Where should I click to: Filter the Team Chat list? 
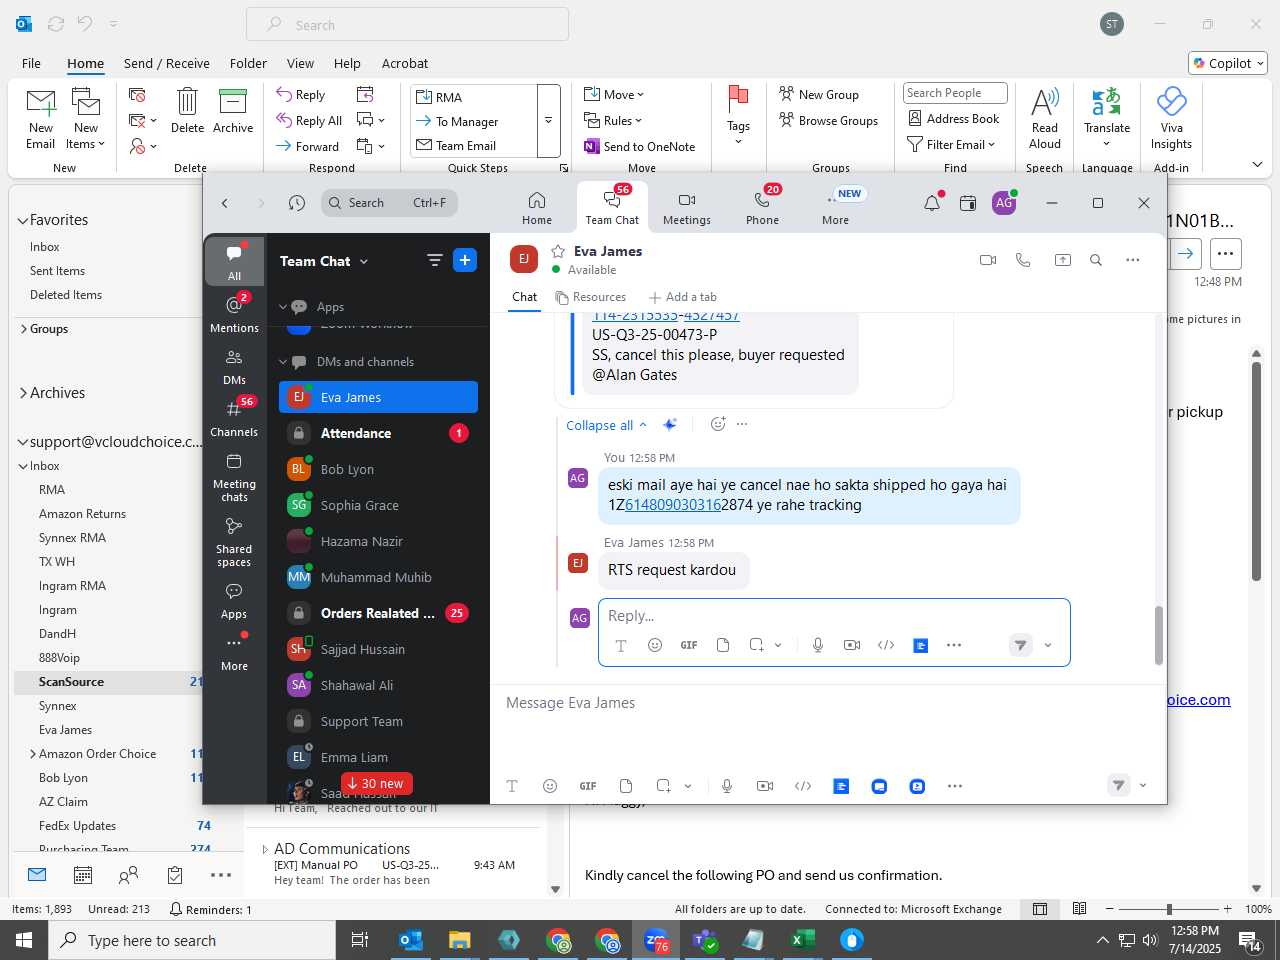pos(434,260)
